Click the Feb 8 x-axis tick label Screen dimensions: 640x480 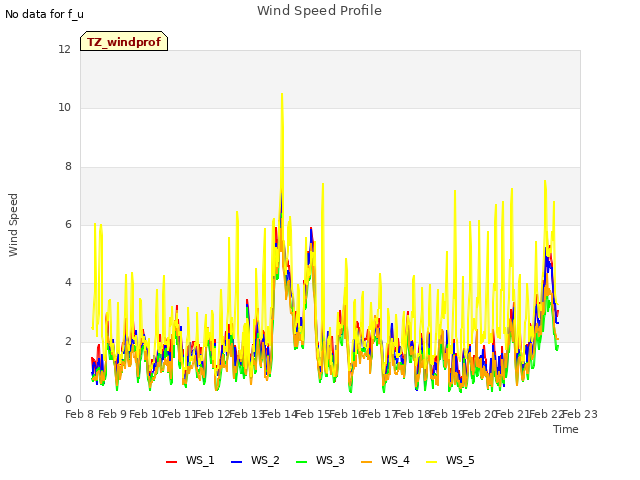79,414
